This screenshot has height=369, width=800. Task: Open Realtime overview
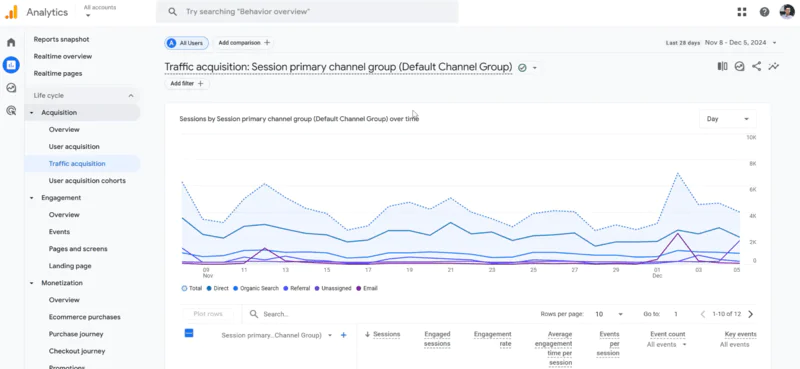tap(63, 56)
